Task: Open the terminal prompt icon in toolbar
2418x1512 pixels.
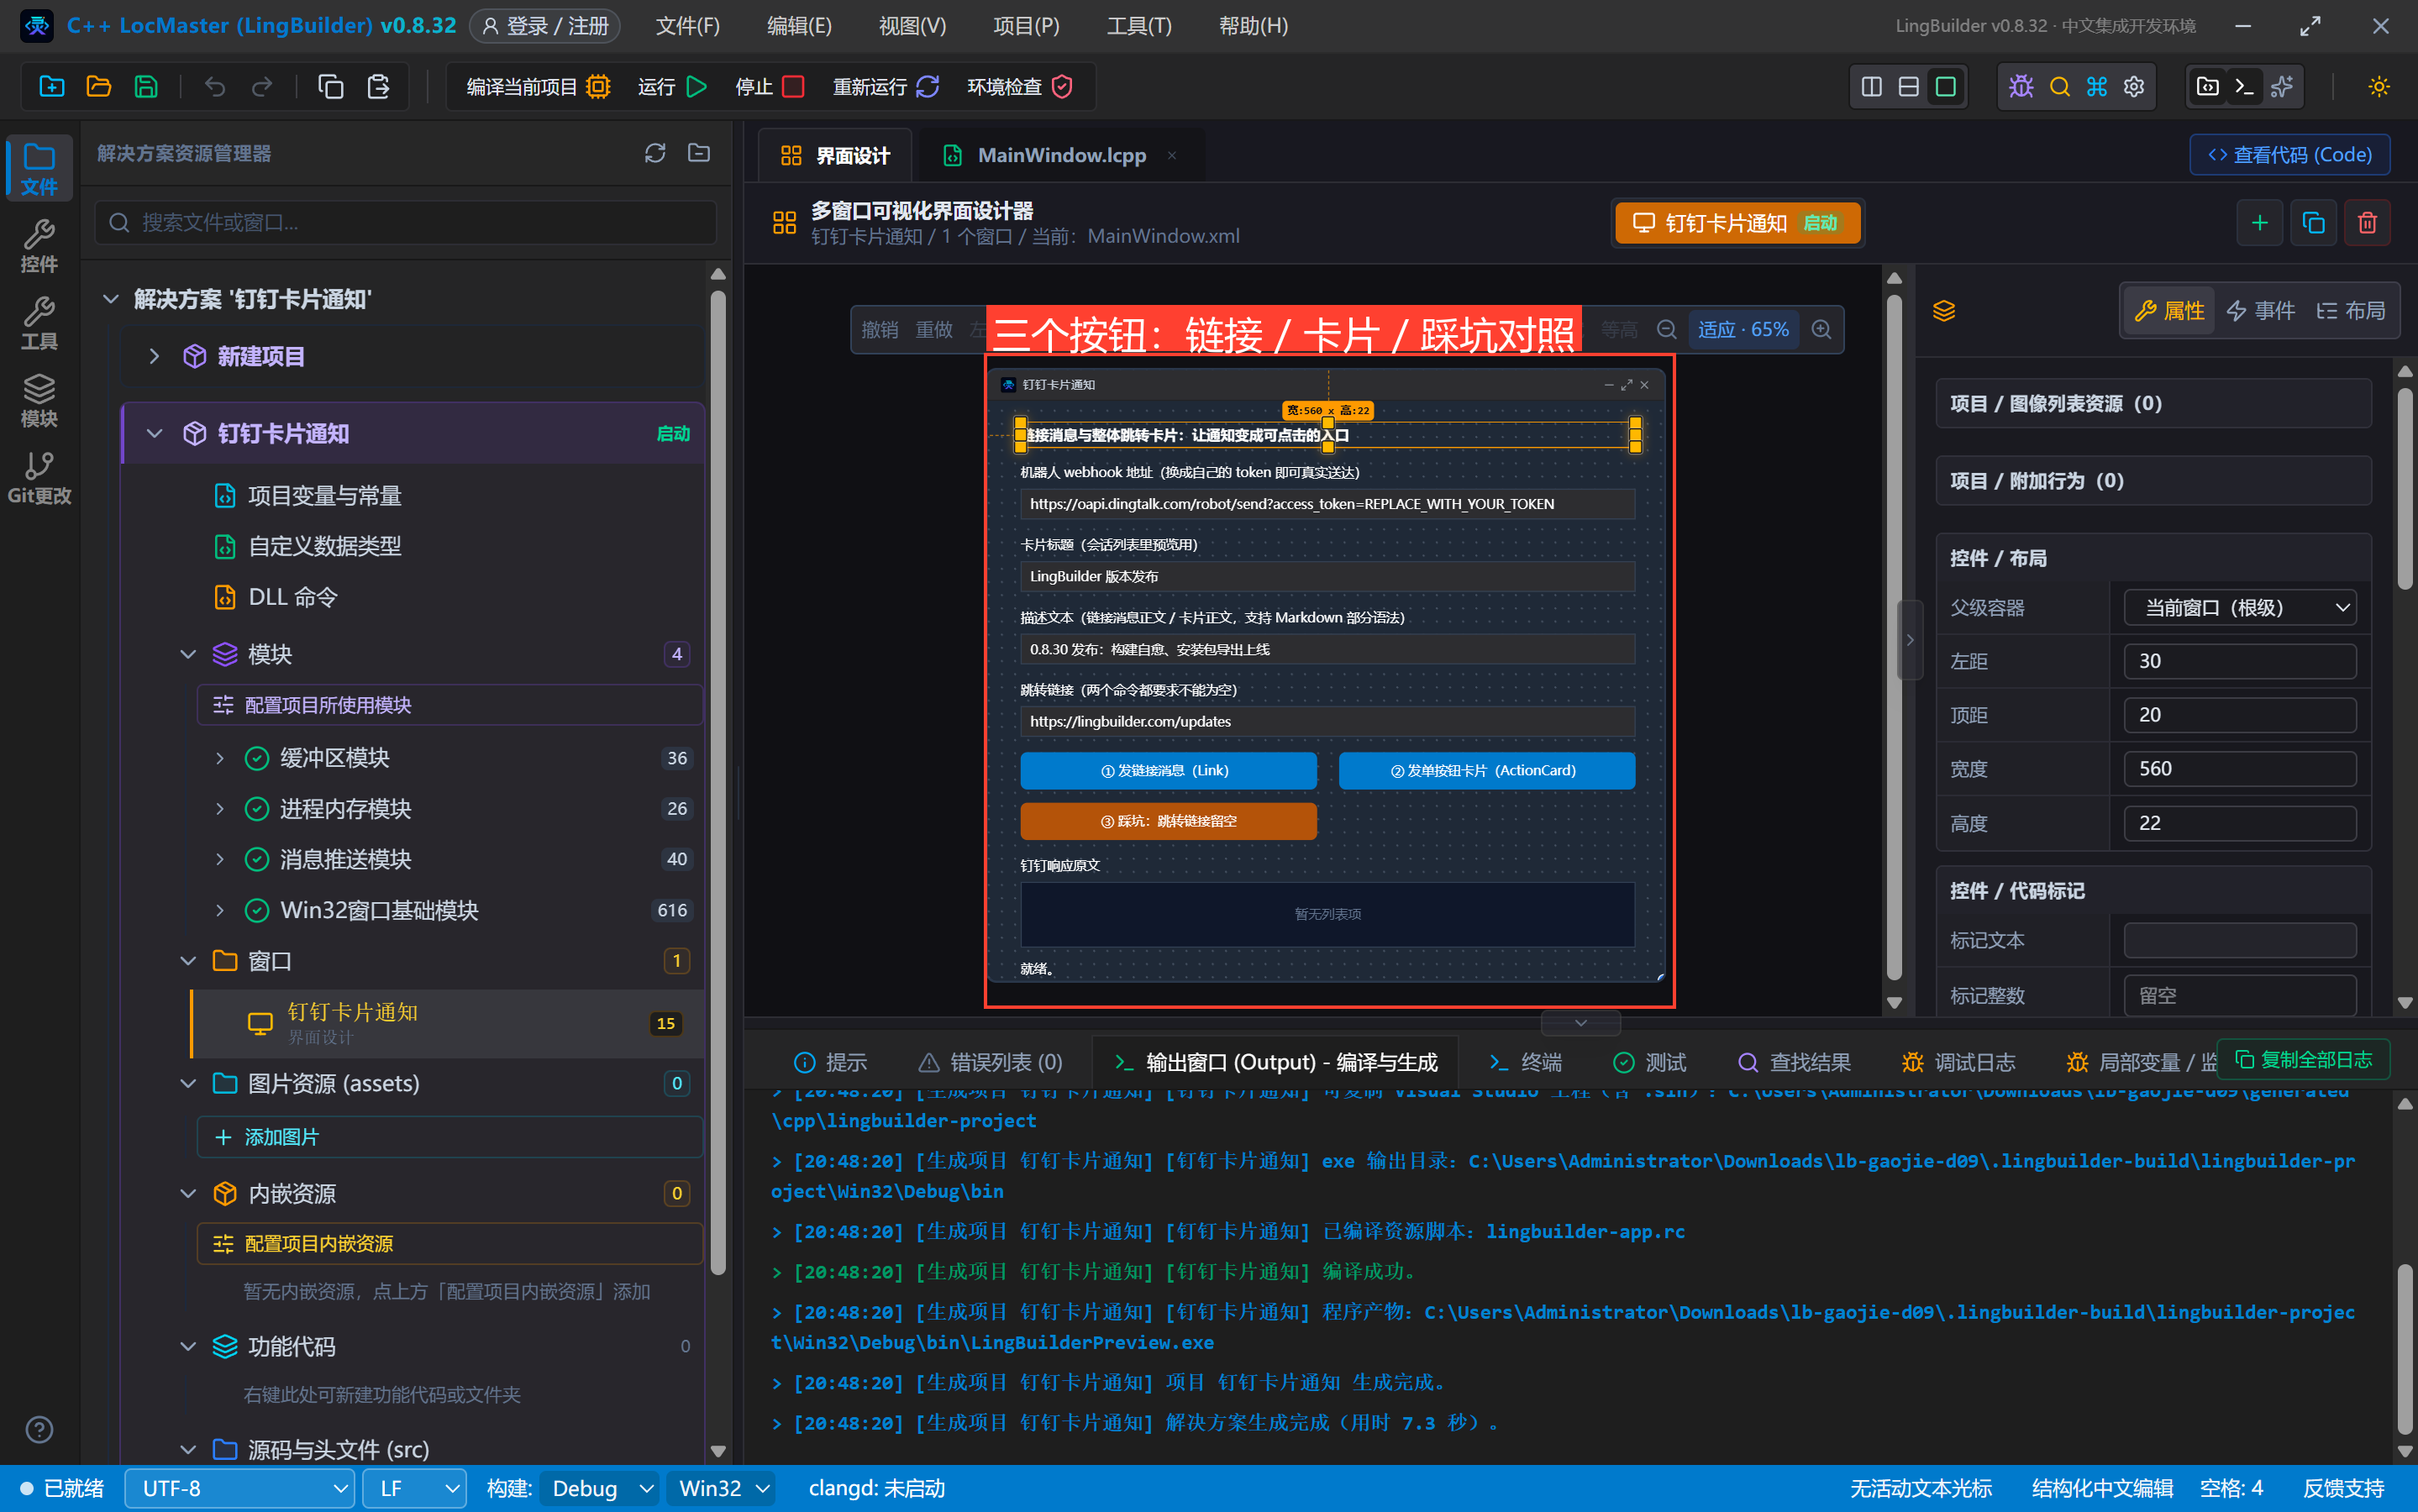Action: click(2244, 87)
